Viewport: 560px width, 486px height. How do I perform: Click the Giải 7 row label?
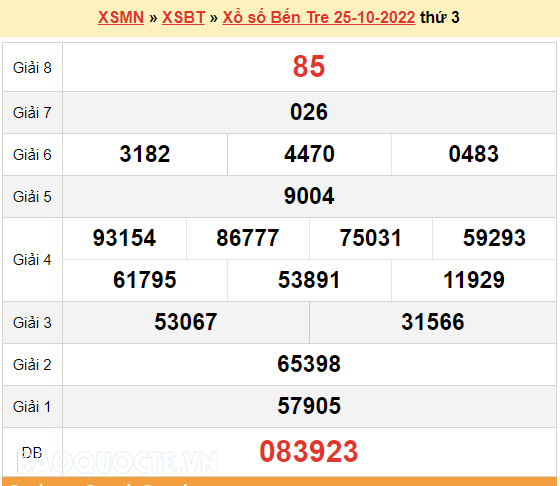click(x=32, y=113)
